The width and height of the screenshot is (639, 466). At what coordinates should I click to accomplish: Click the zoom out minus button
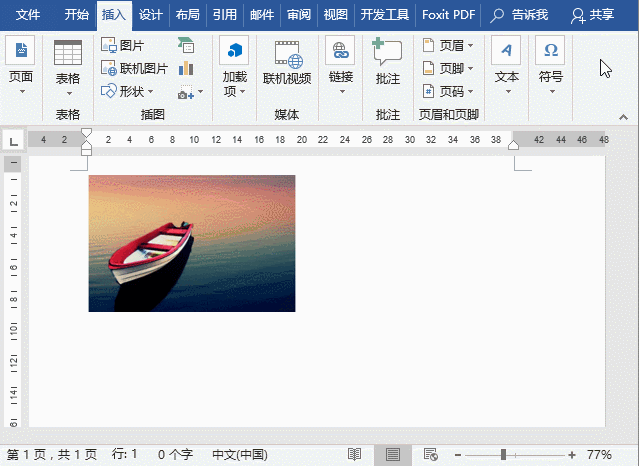[x=458, y=455]
